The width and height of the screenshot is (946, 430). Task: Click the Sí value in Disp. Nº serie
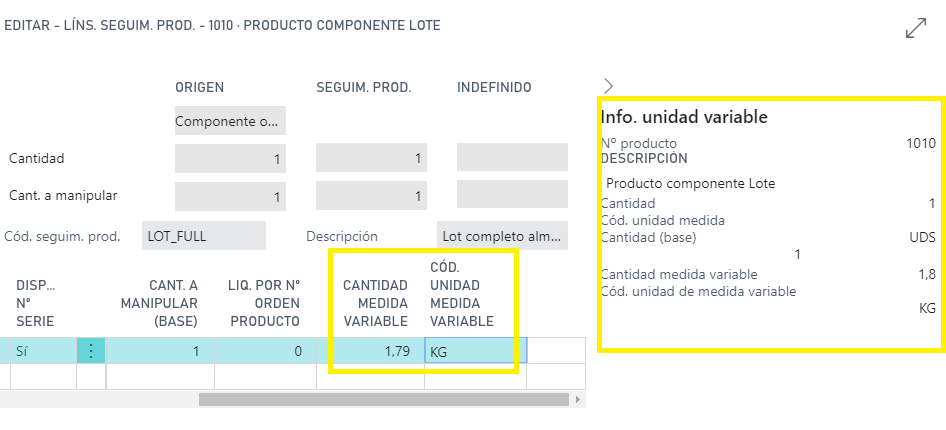[x=22, y=350]
